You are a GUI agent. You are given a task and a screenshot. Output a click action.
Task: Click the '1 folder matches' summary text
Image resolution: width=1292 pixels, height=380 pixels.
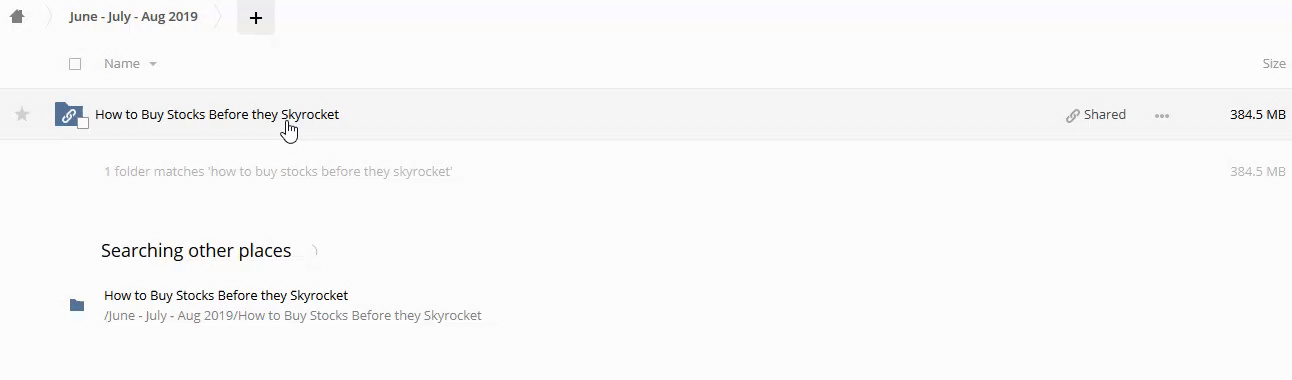coord(278,172)
